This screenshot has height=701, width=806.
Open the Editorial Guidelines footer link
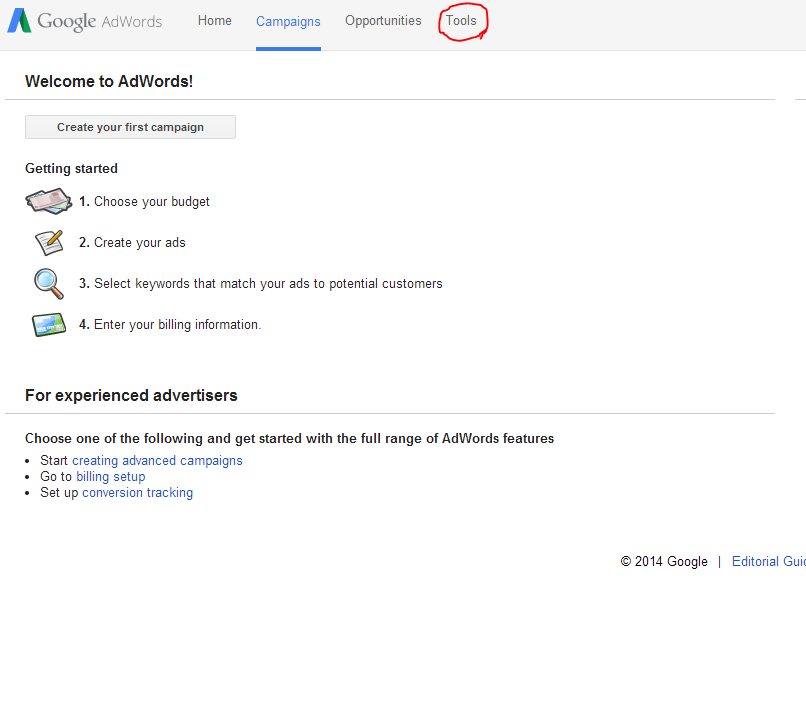click(x=768, y=562)
